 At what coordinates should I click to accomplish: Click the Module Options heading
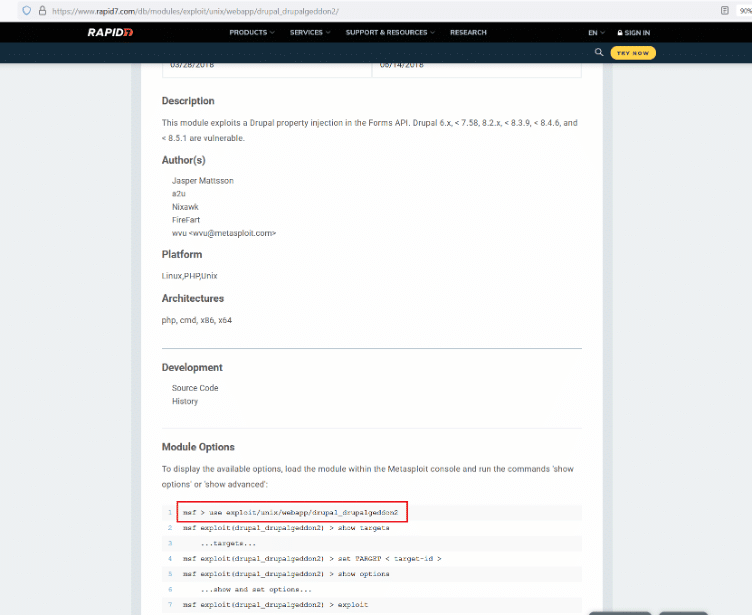(198, 446)
